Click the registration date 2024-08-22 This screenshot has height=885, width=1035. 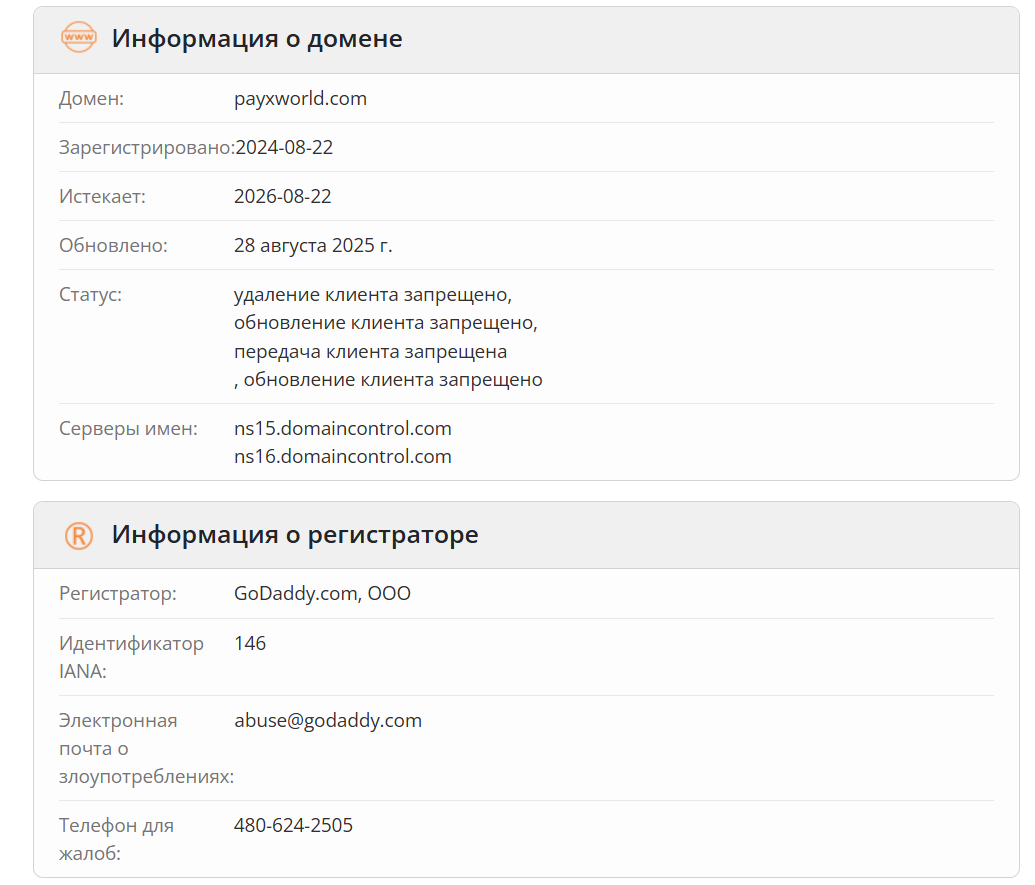[x=284, y=148]
